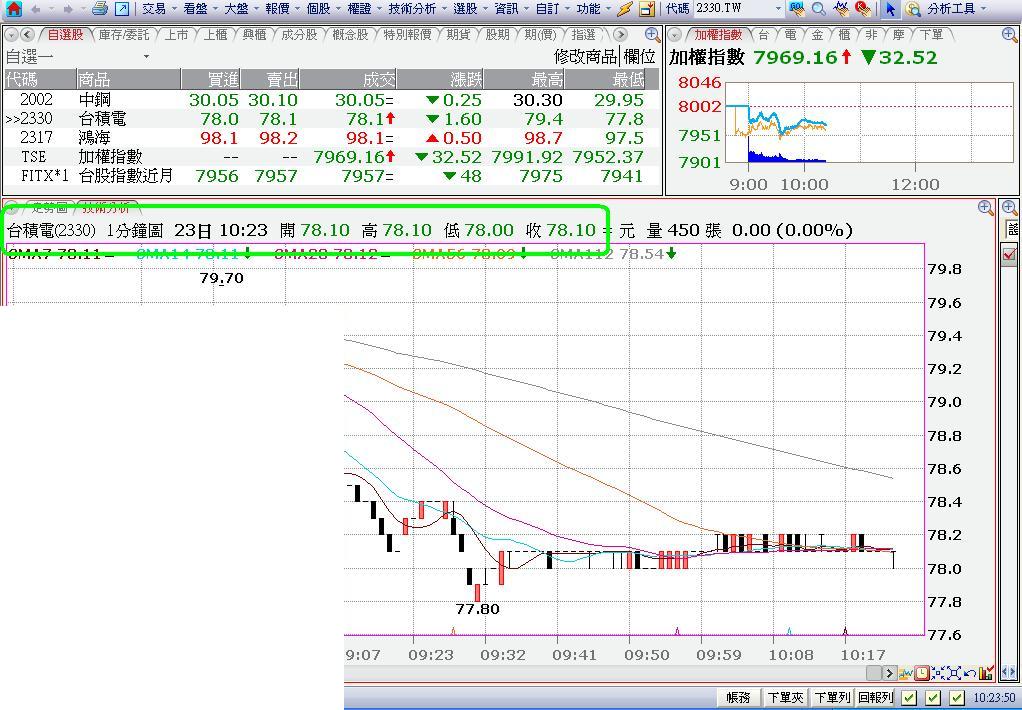Open the 下單列 button
The width and height of the screenshot is (1022, 710).
coord(831,698)
